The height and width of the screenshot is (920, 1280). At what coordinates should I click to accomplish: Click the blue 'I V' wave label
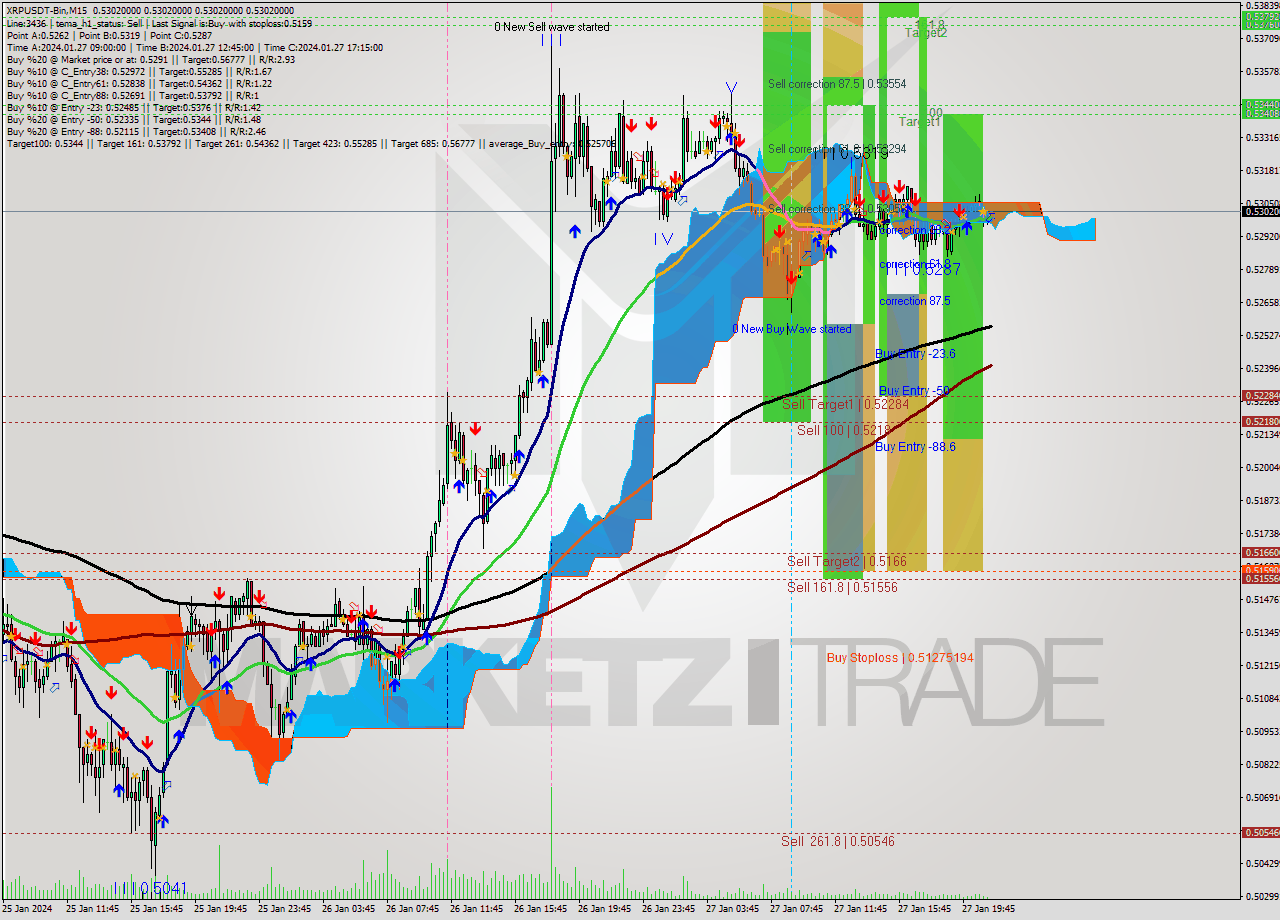pyautogui.click(x=664, y=239)
